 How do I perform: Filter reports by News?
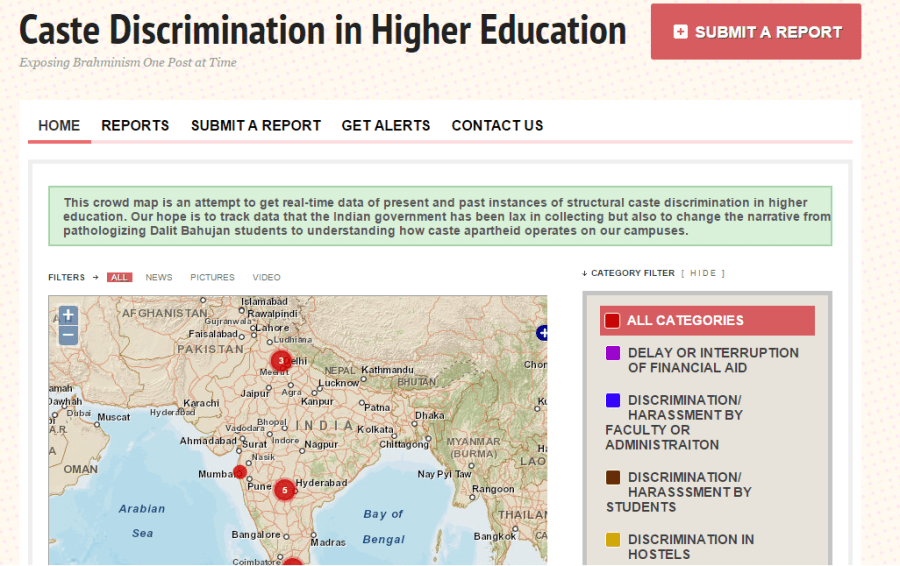click(159, 277)
